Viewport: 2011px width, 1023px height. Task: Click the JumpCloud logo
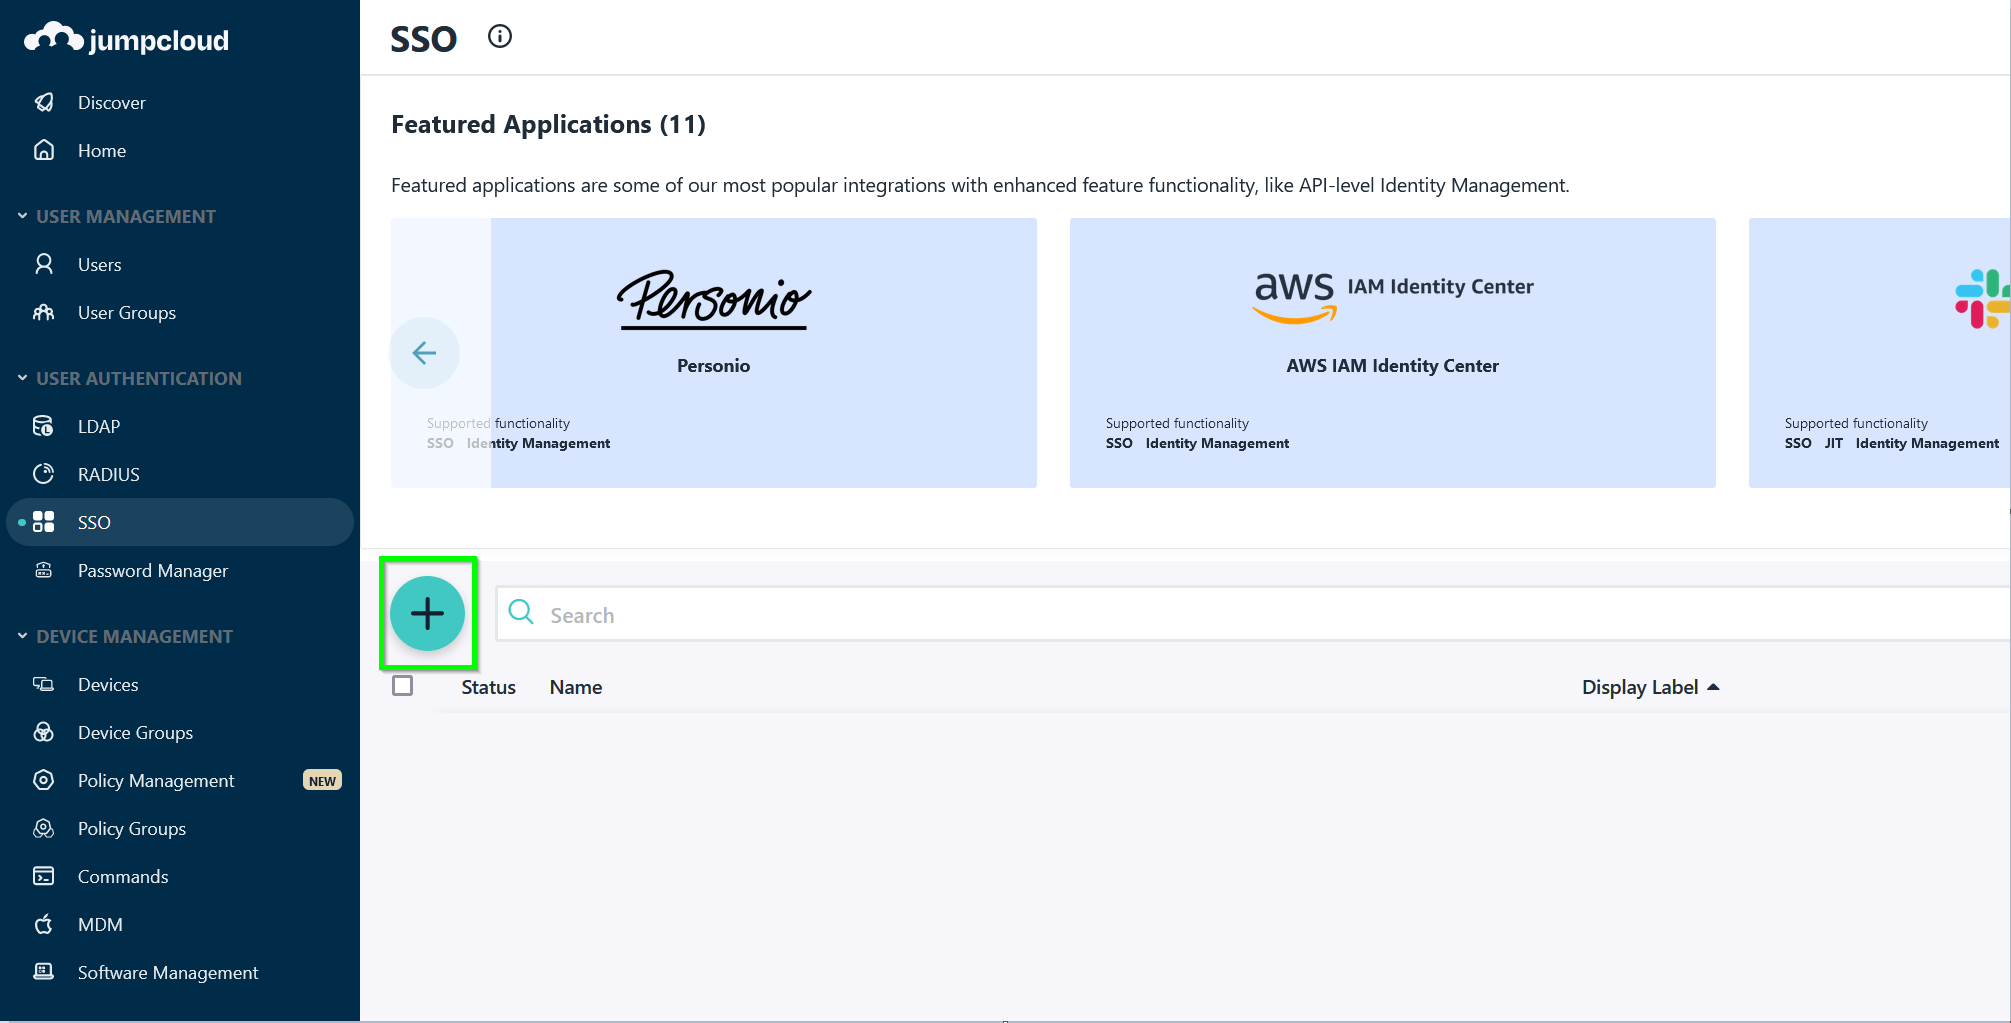pyautogui.click(x=127, y=40)
